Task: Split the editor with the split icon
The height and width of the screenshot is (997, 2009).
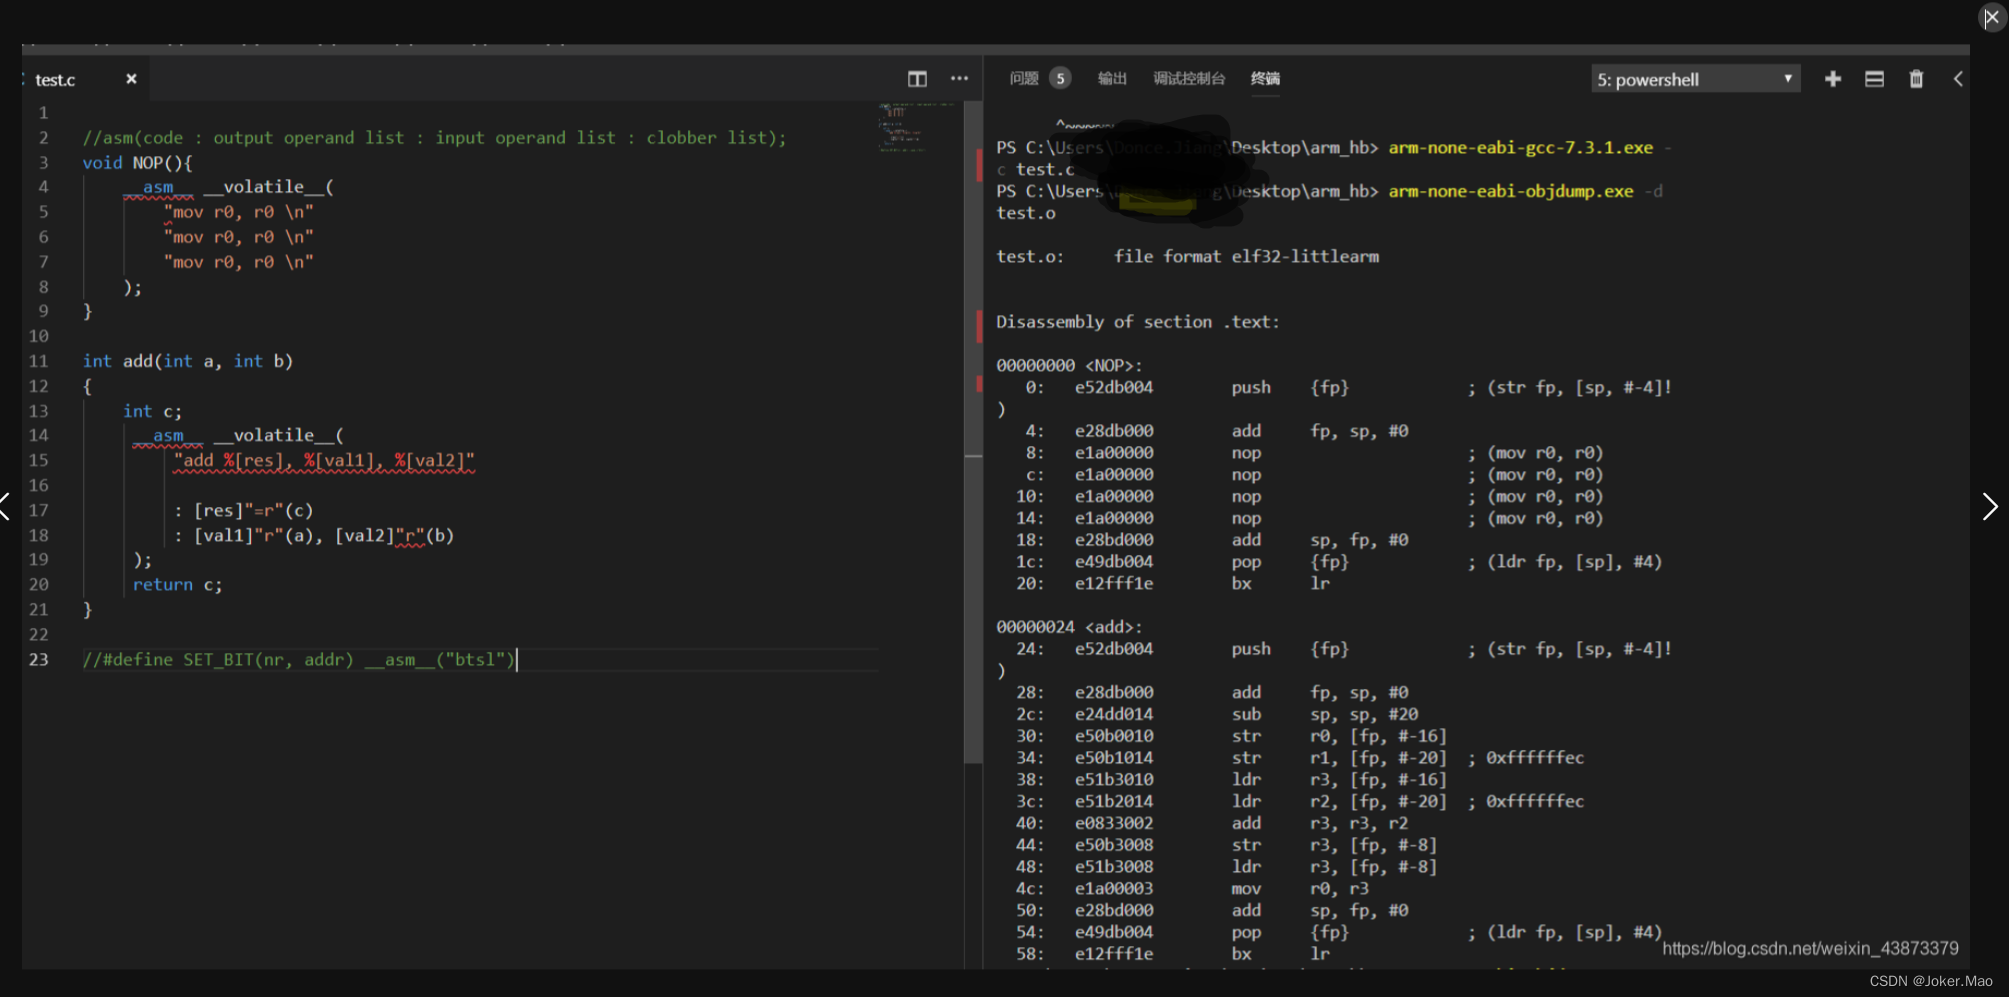Action: point(917,78)
